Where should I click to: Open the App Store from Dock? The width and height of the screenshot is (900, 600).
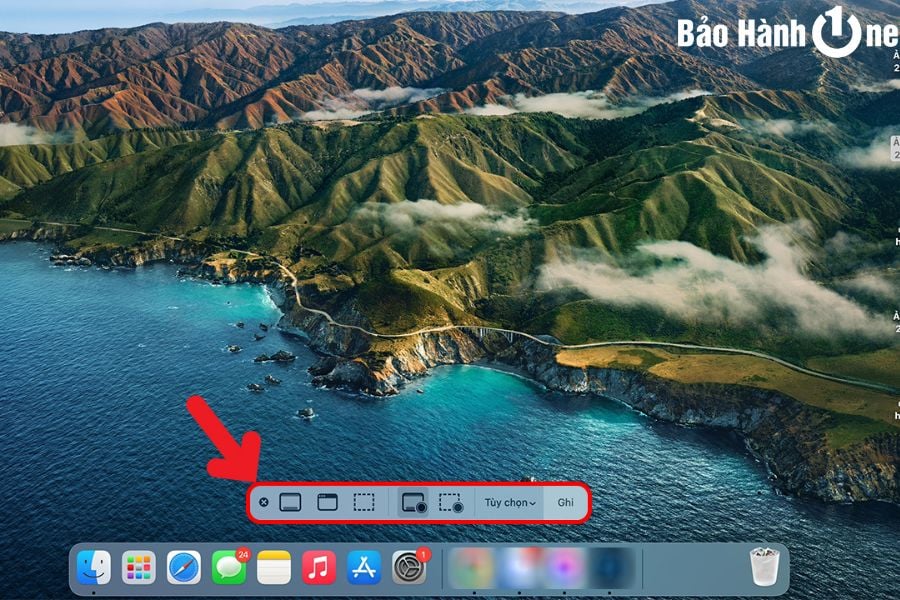(364, 568)
